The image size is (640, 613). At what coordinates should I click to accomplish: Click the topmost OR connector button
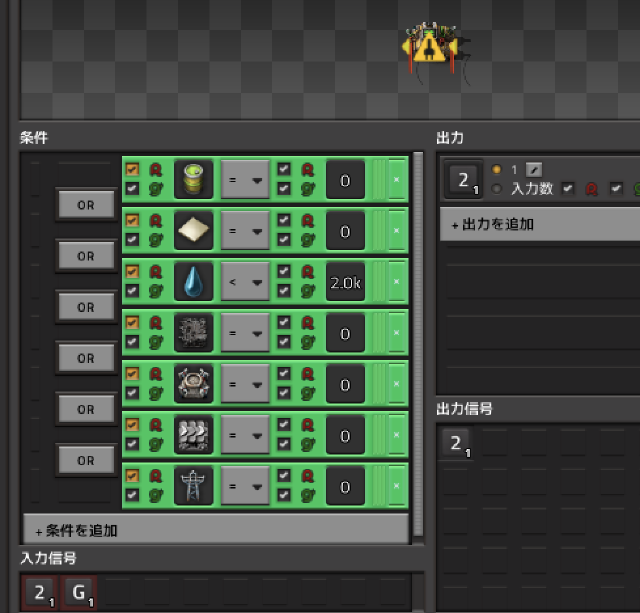(85, 205)
